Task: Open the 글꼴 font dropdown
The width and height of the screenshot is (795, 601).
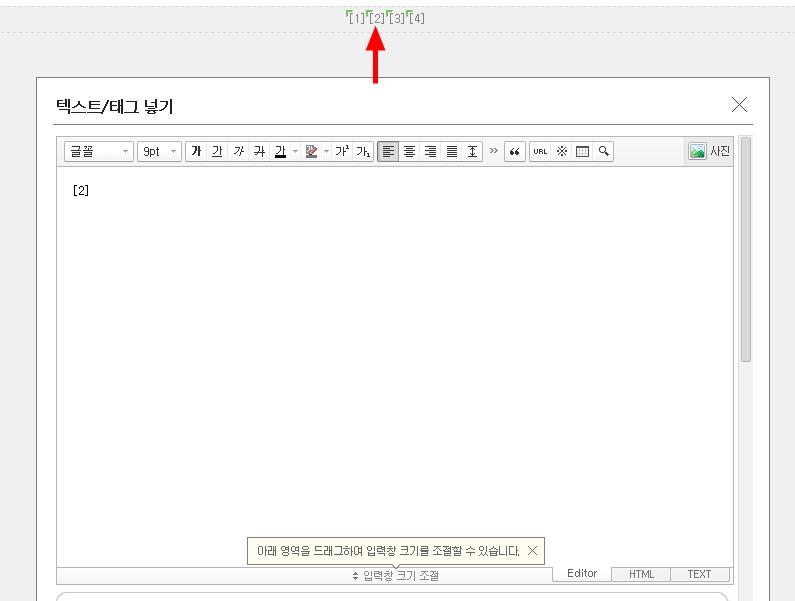Action: click(98, 151)
